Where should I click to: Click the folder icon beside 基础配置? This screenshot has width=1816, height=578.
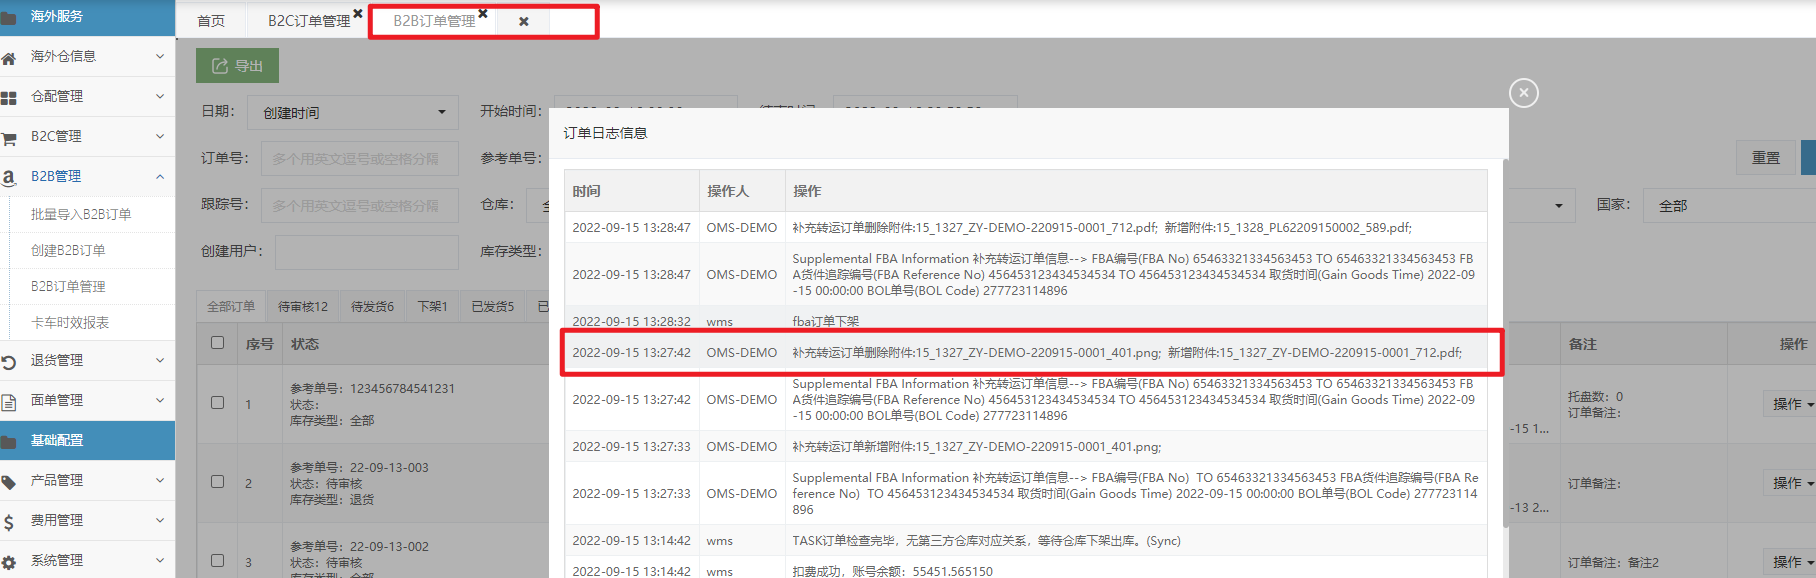[9, 441]
